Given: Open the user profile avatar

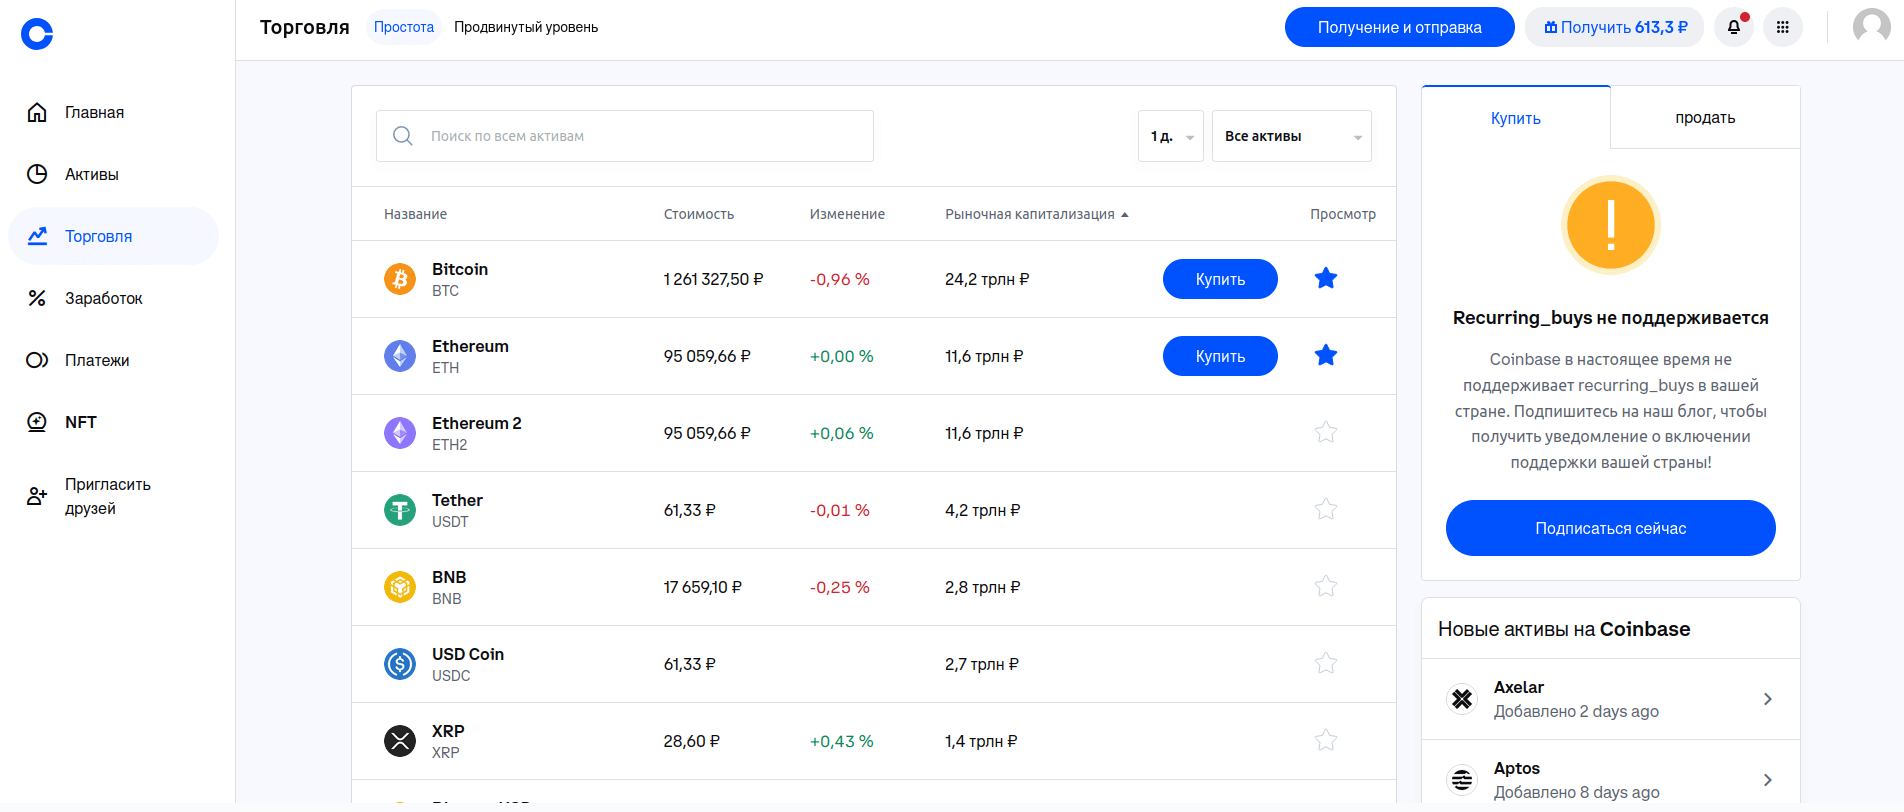Looking at the screenshot, I should point(1871,27).
